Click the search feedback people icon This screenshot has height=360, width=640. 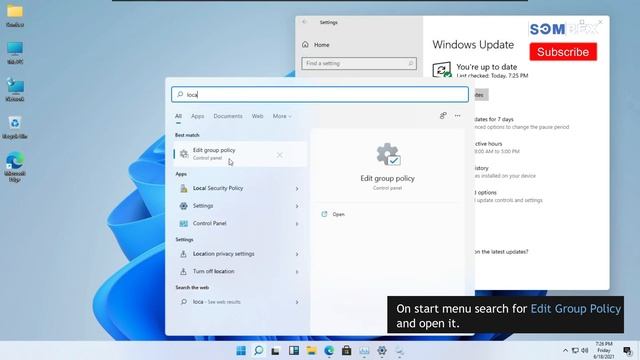click(443, 116)
